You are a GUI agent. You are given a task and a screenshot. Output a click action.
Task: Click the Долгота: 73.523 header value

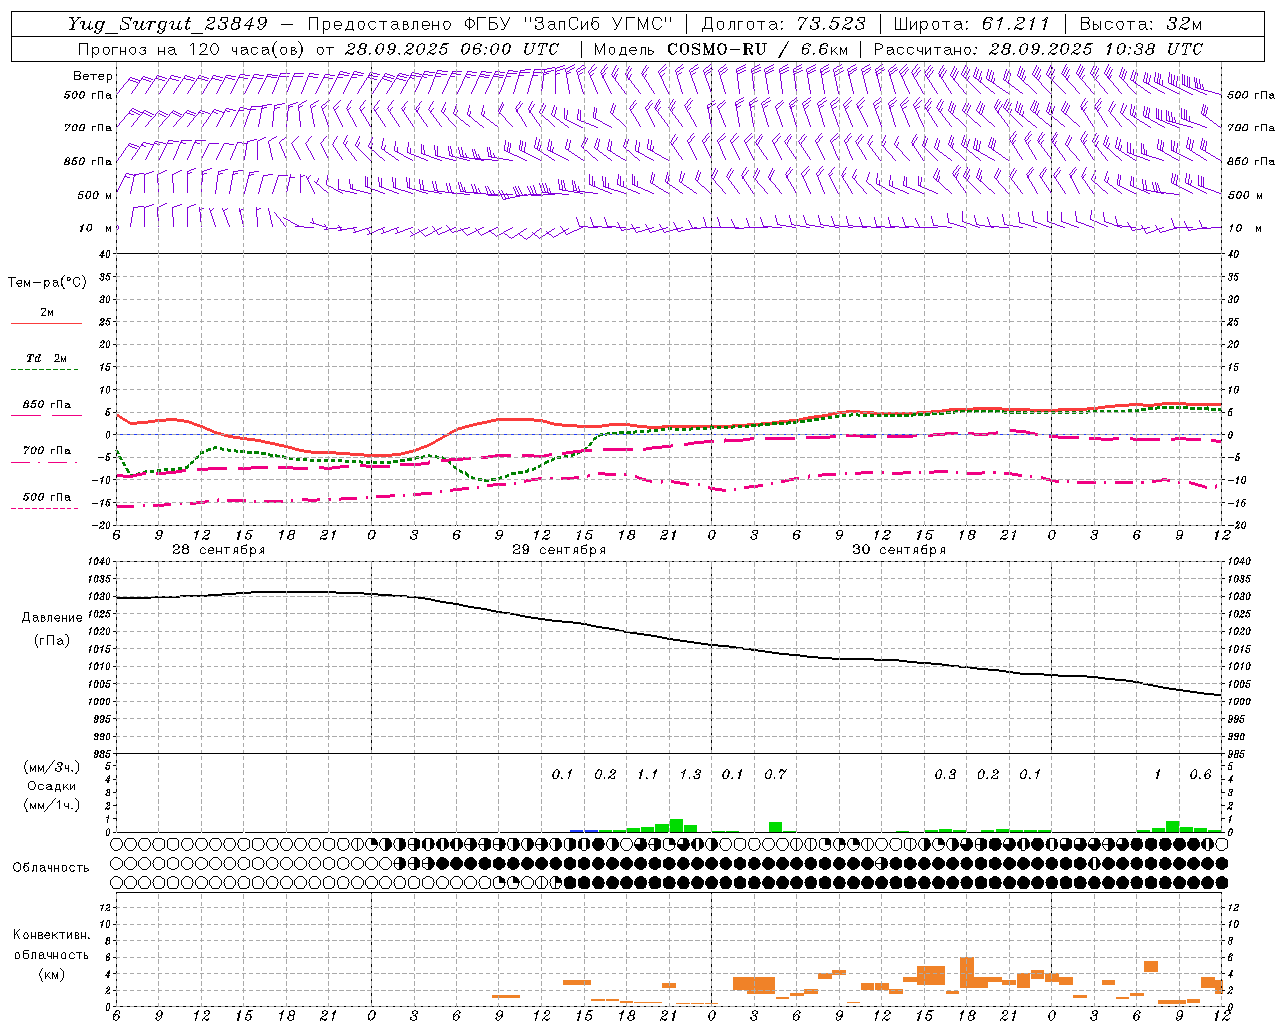point(784,25)
